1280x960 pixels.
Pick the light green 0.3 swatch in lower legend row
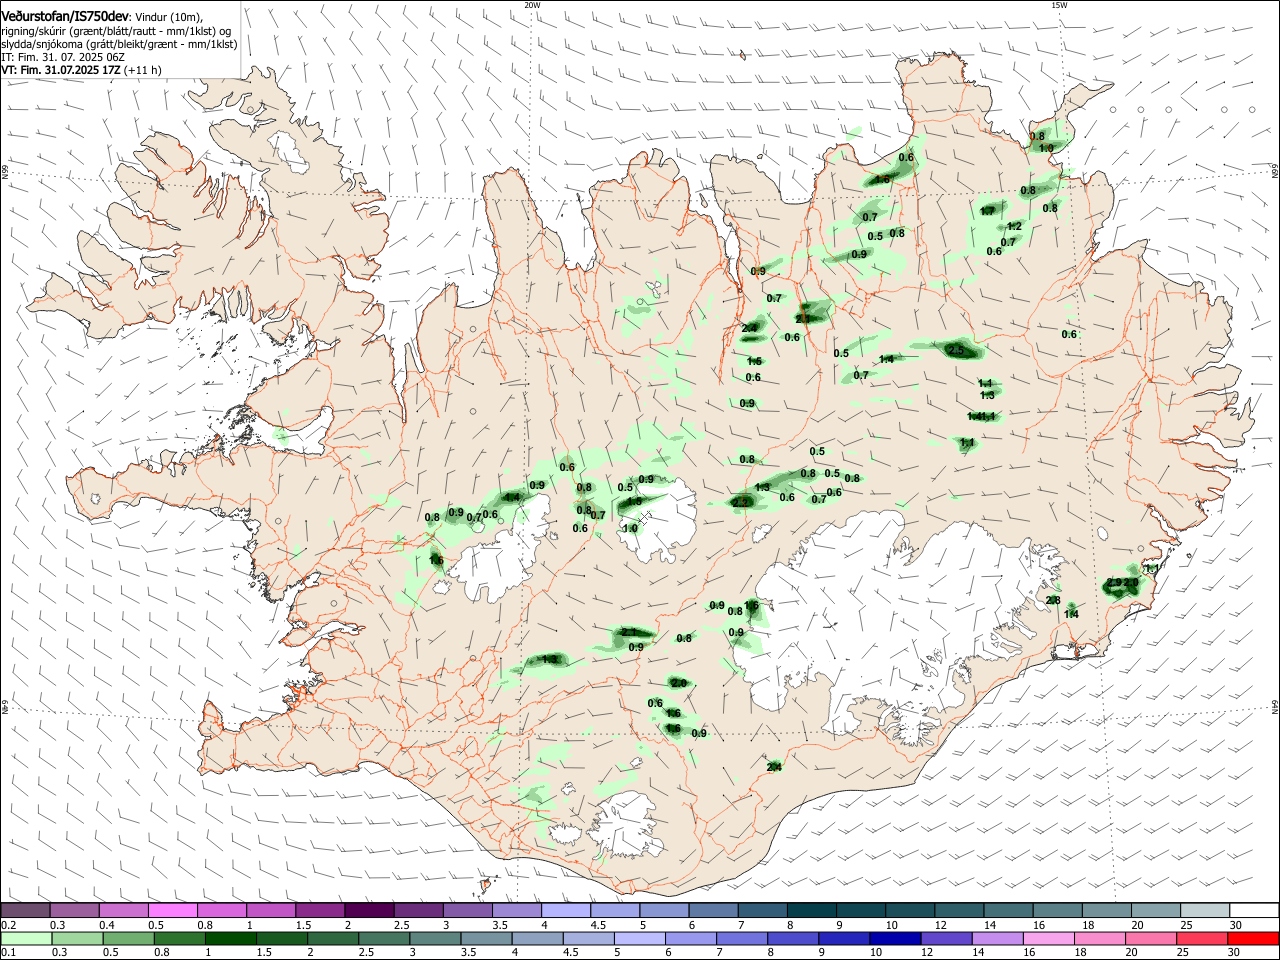coord(79,939)
